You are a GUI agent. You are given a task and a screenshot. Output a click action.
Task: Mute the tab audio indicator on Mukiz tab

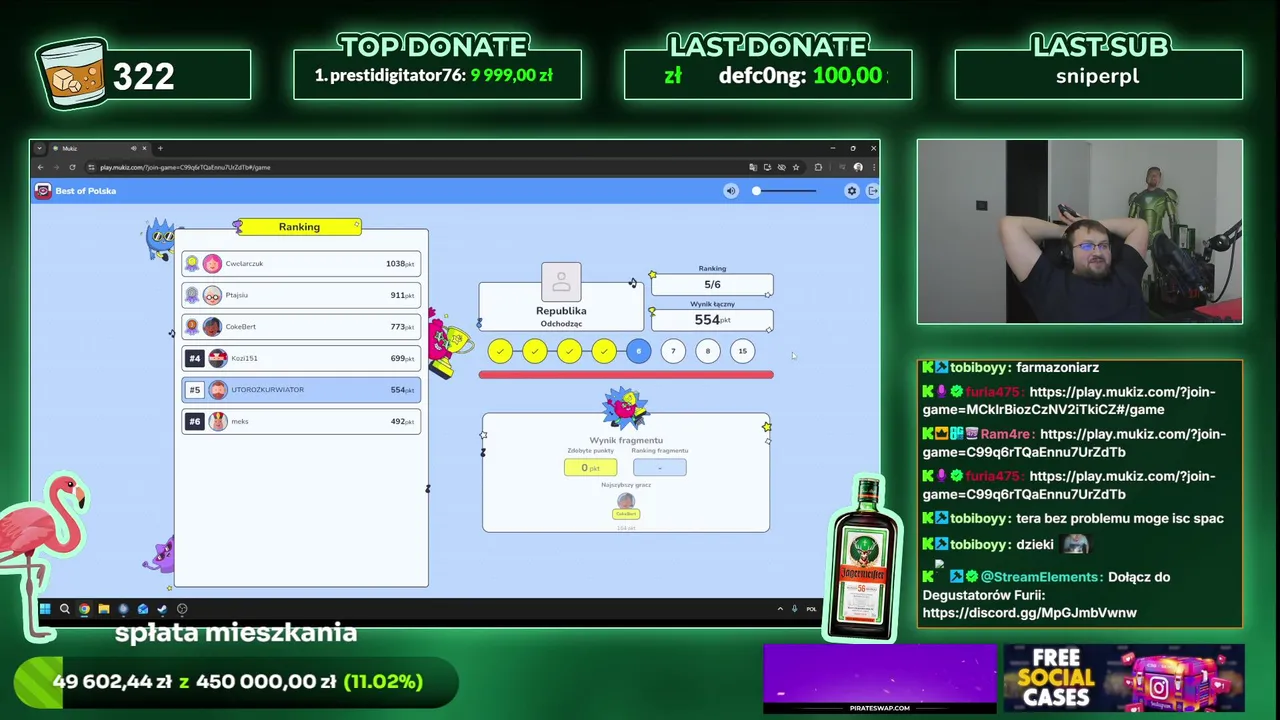click(x=134, y=148)
